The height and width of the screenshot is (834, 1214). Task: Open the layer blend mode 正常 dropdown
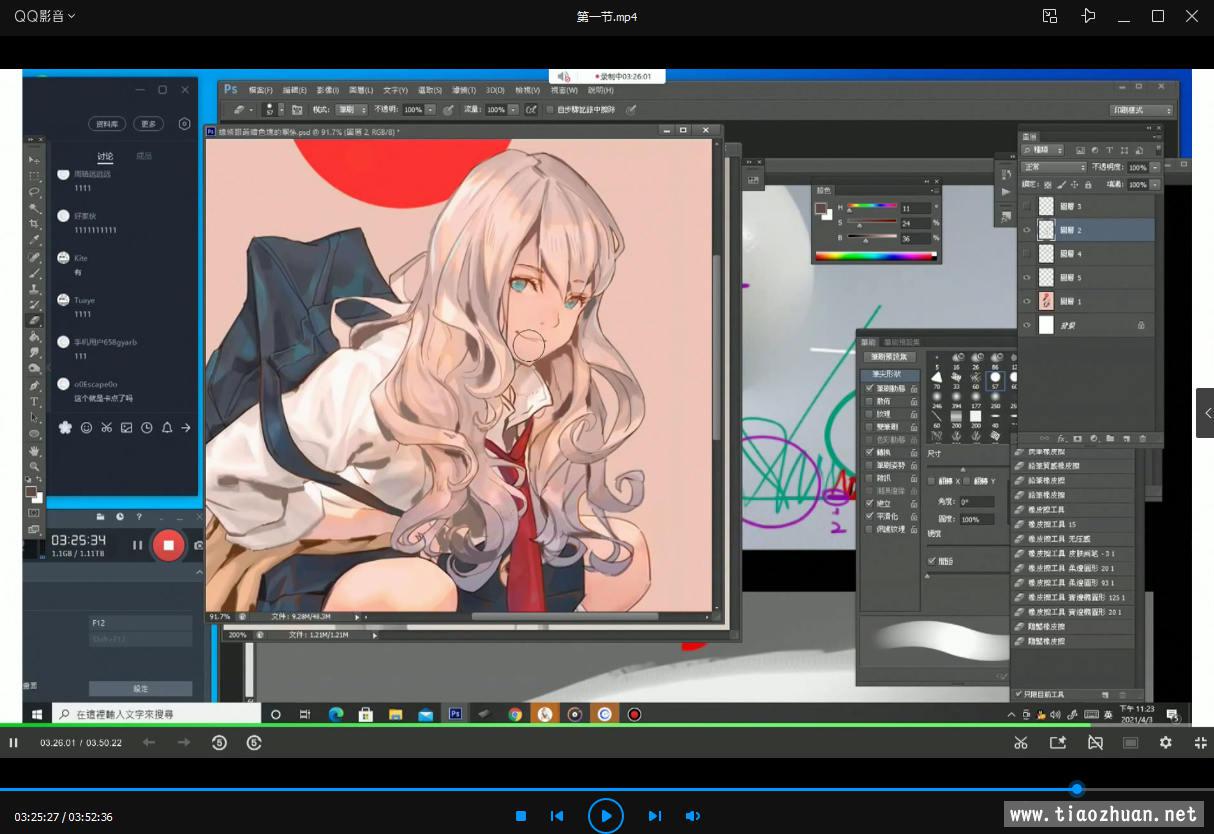click(1053, 167)
